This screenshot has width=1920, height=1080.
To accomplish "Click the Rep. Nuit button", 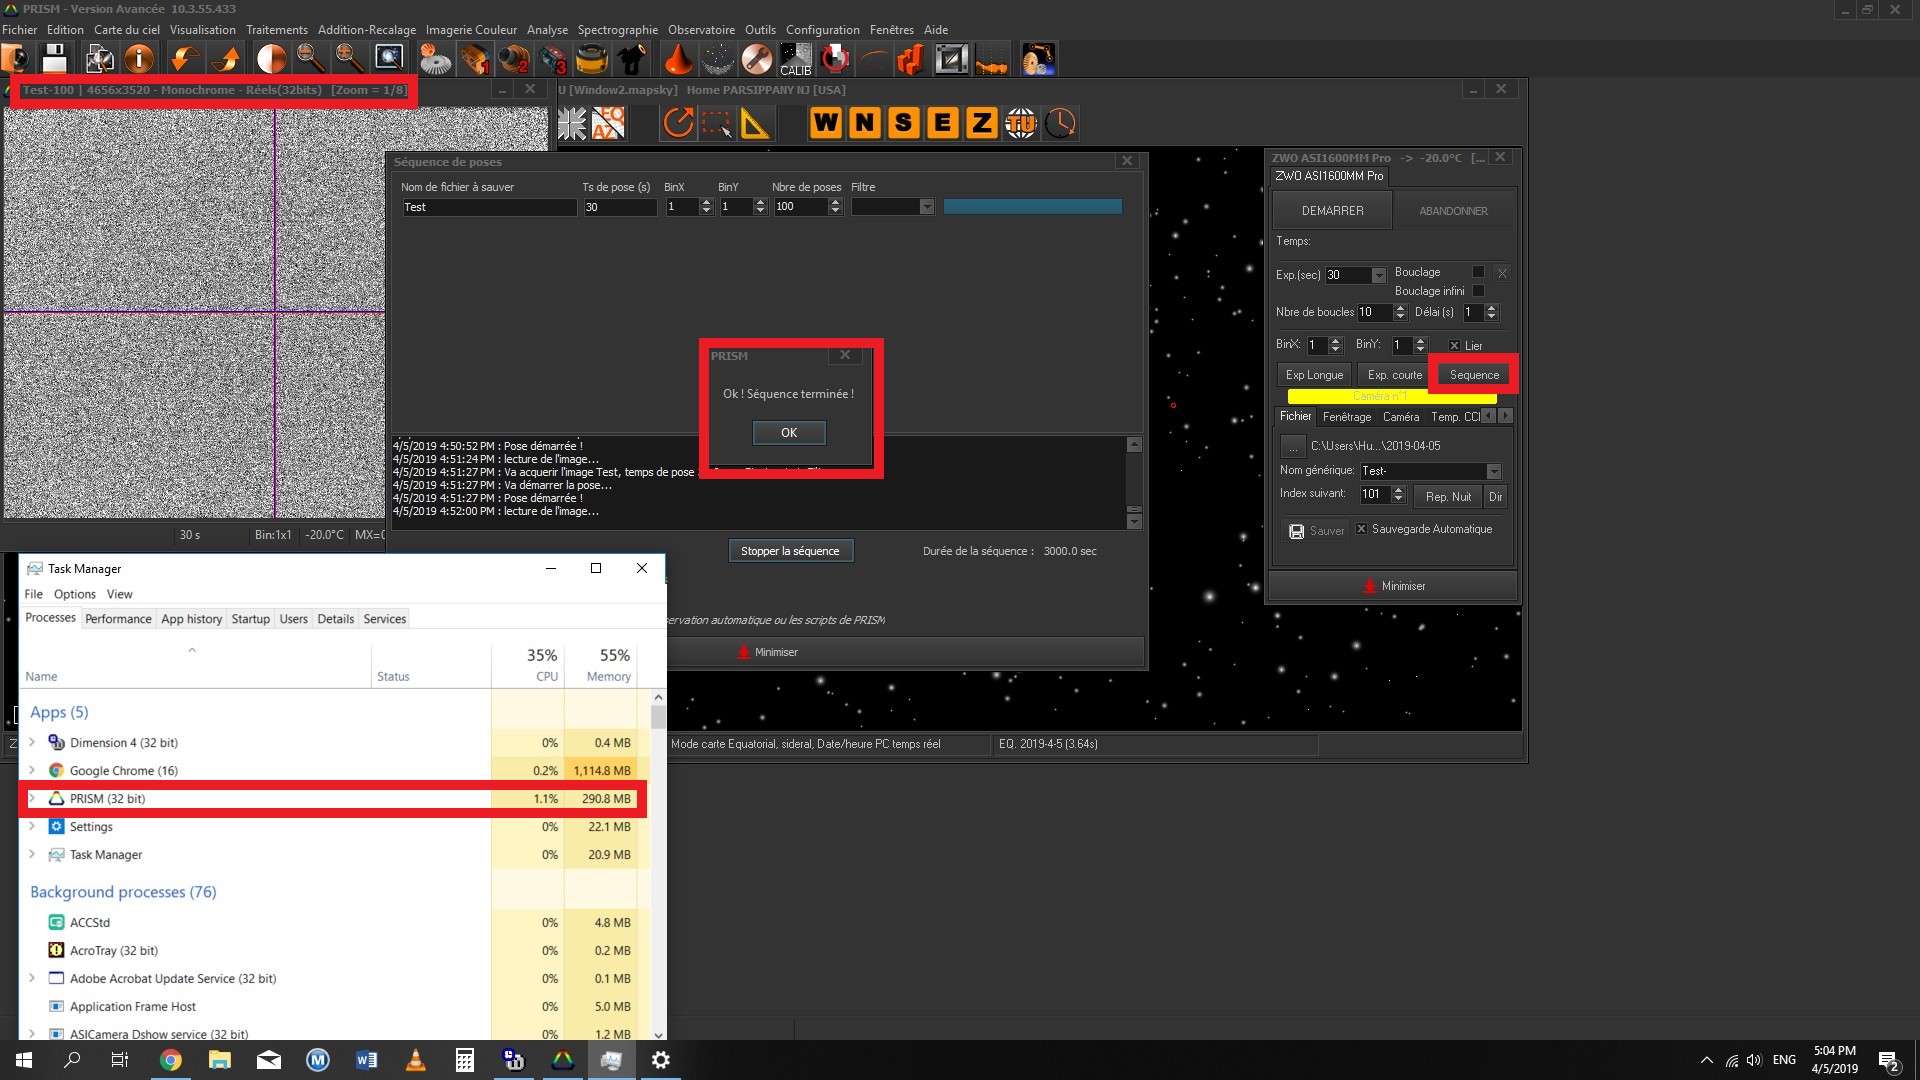I will (x=1448, y=497).
